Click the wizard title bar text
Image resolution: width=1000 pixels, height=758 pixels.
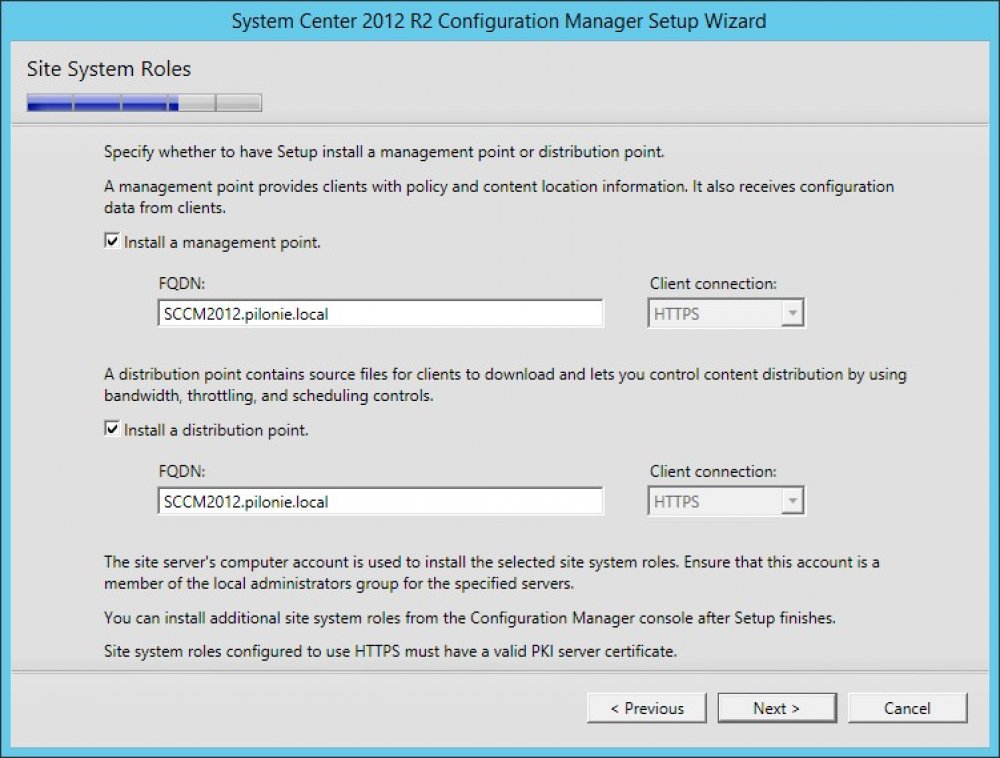point(499,21)
